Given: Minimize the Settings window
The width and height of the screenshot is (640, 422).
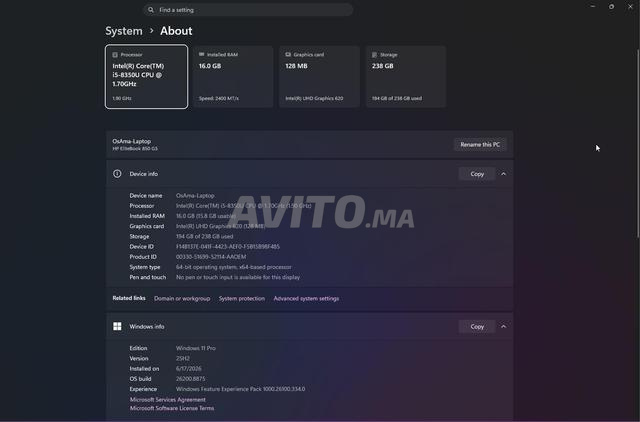Looking at the screenshot, I should [593, 7].
